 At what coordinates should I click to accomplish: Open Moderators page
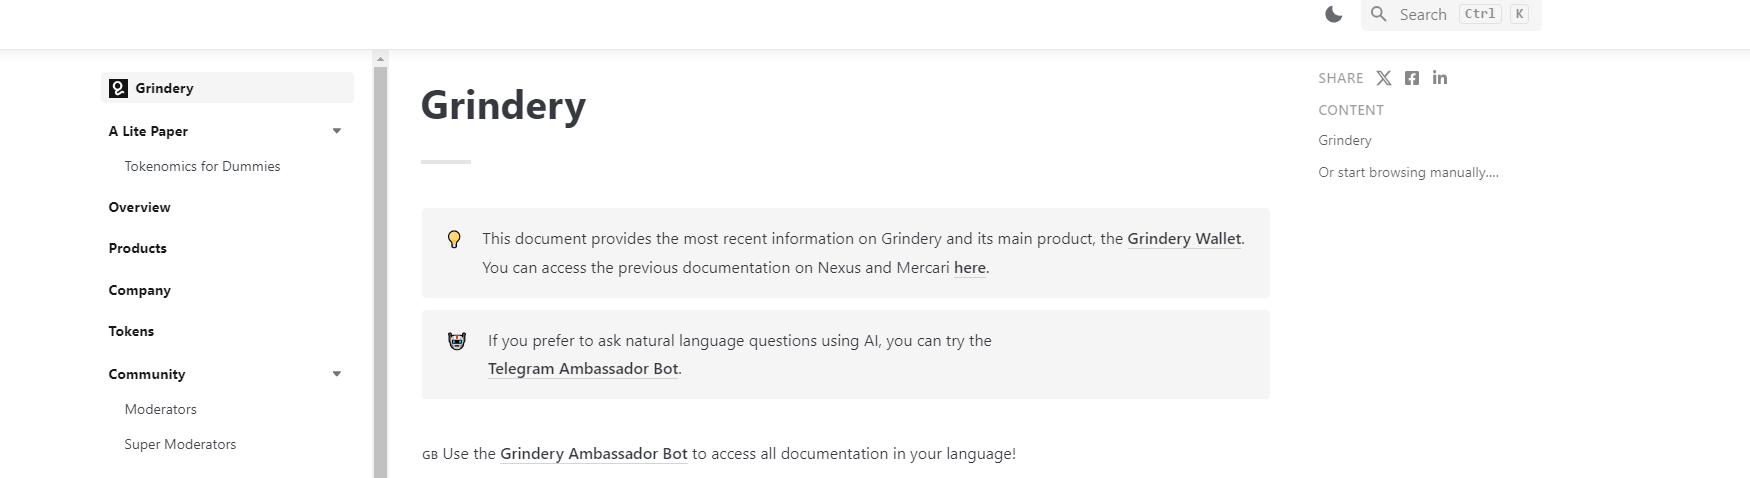coord(160,409)
